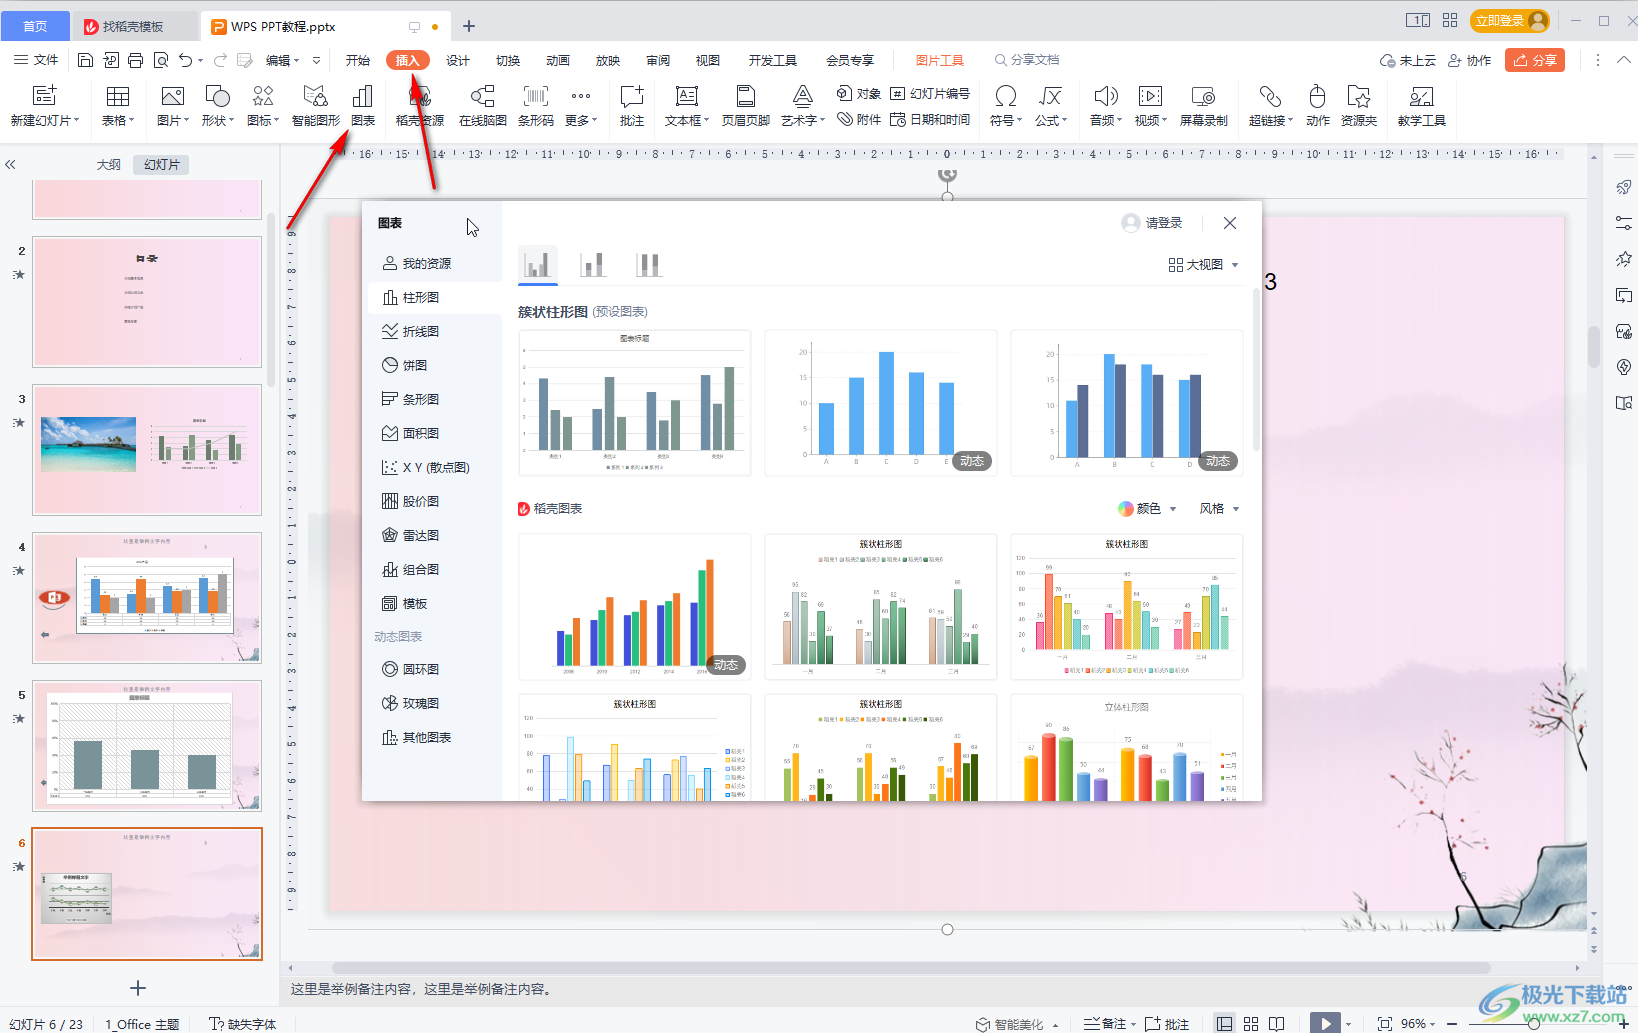Image resolution: width=1638 pixels, height=1033 pixels.
Task: Click the 图表 (Chart) icon in ribbon
Action: (x=363, y=105)
